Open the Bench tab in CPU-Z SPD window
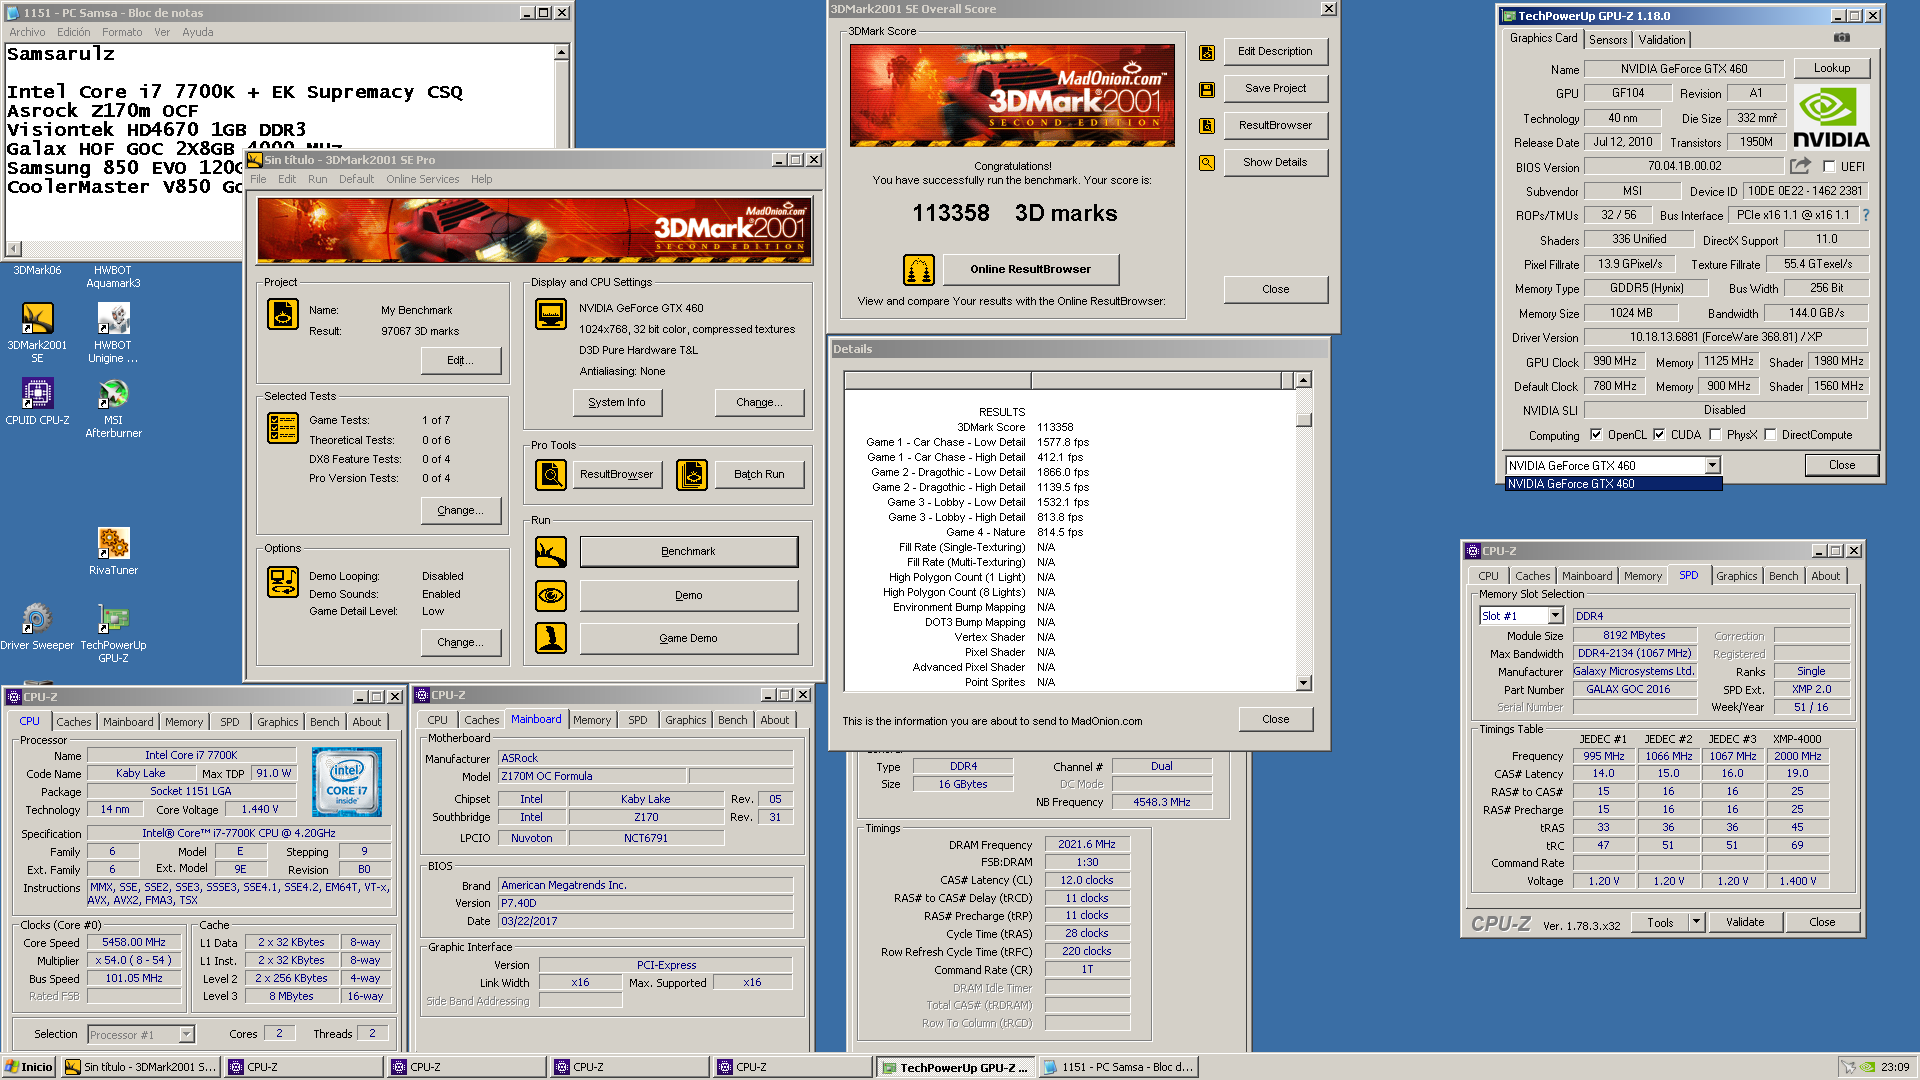The width and height of the screenshot is (1920, 1080). tap(1783, 576)
